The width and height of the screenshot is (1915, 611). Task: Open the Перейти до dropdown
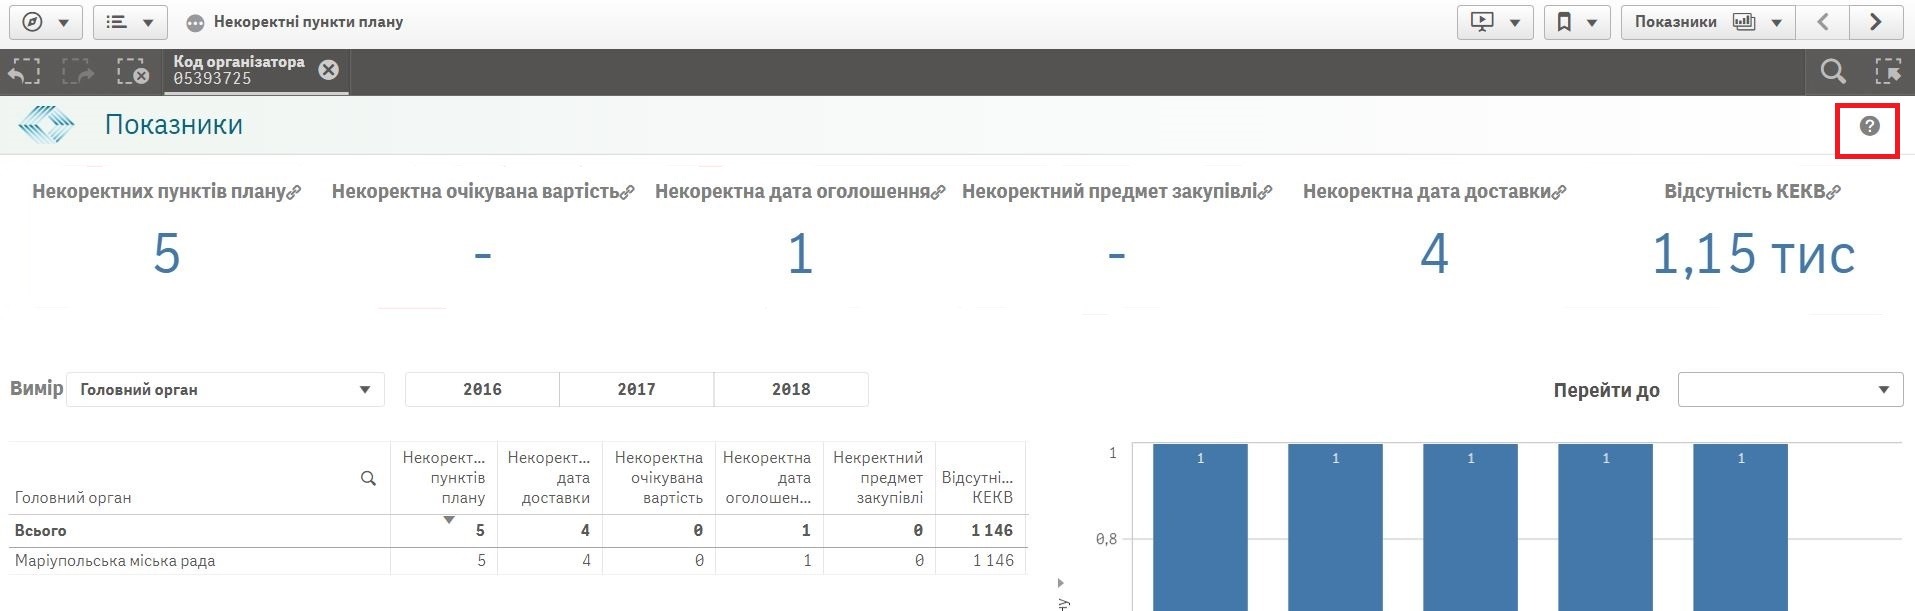tap(1790, 389)
